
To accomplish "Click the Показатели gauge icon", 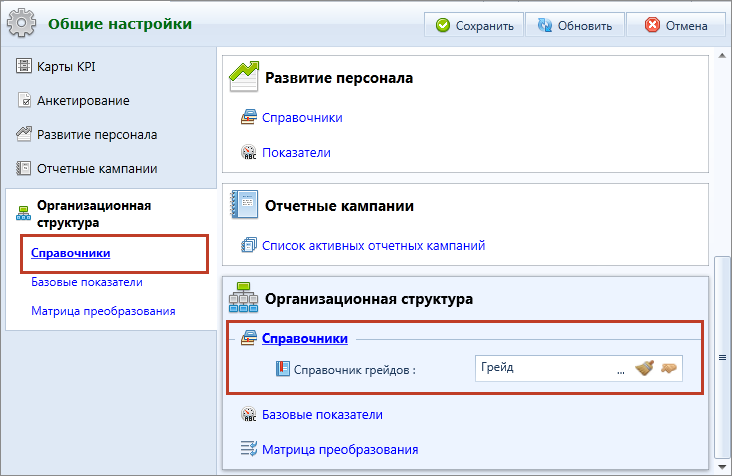I will coord(249,152).
